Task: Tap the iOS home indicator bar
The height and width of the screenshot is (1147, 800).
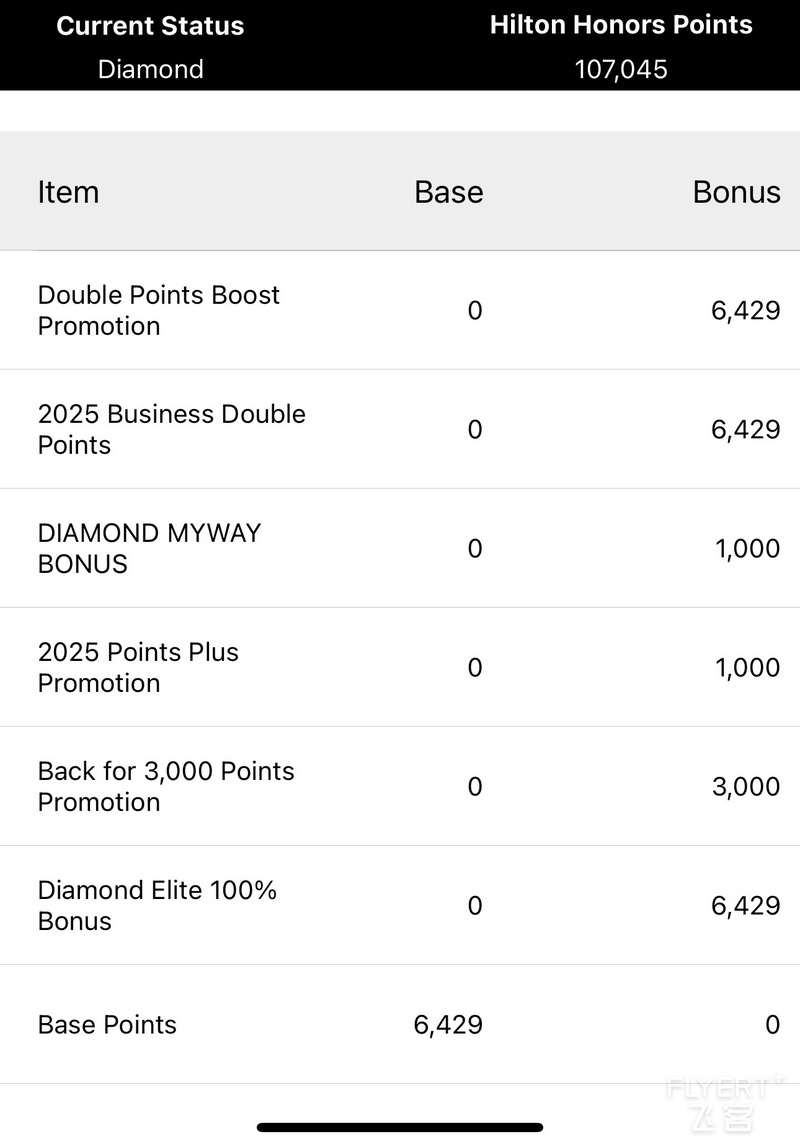Action: tap(400, 1127)
